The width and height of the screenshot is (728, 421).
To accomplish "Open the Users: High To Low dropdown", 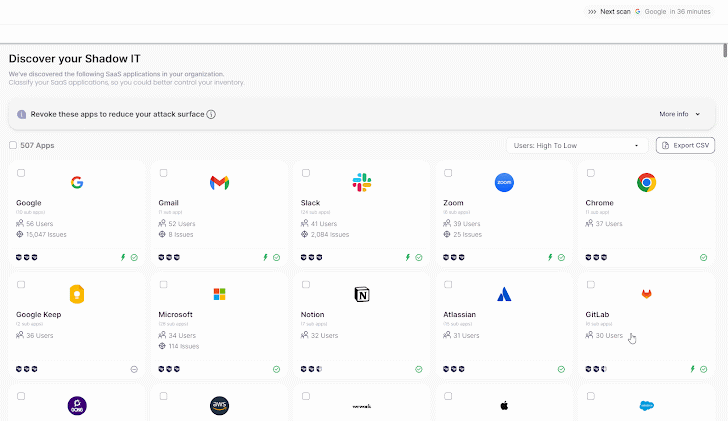I will point(577,146).
